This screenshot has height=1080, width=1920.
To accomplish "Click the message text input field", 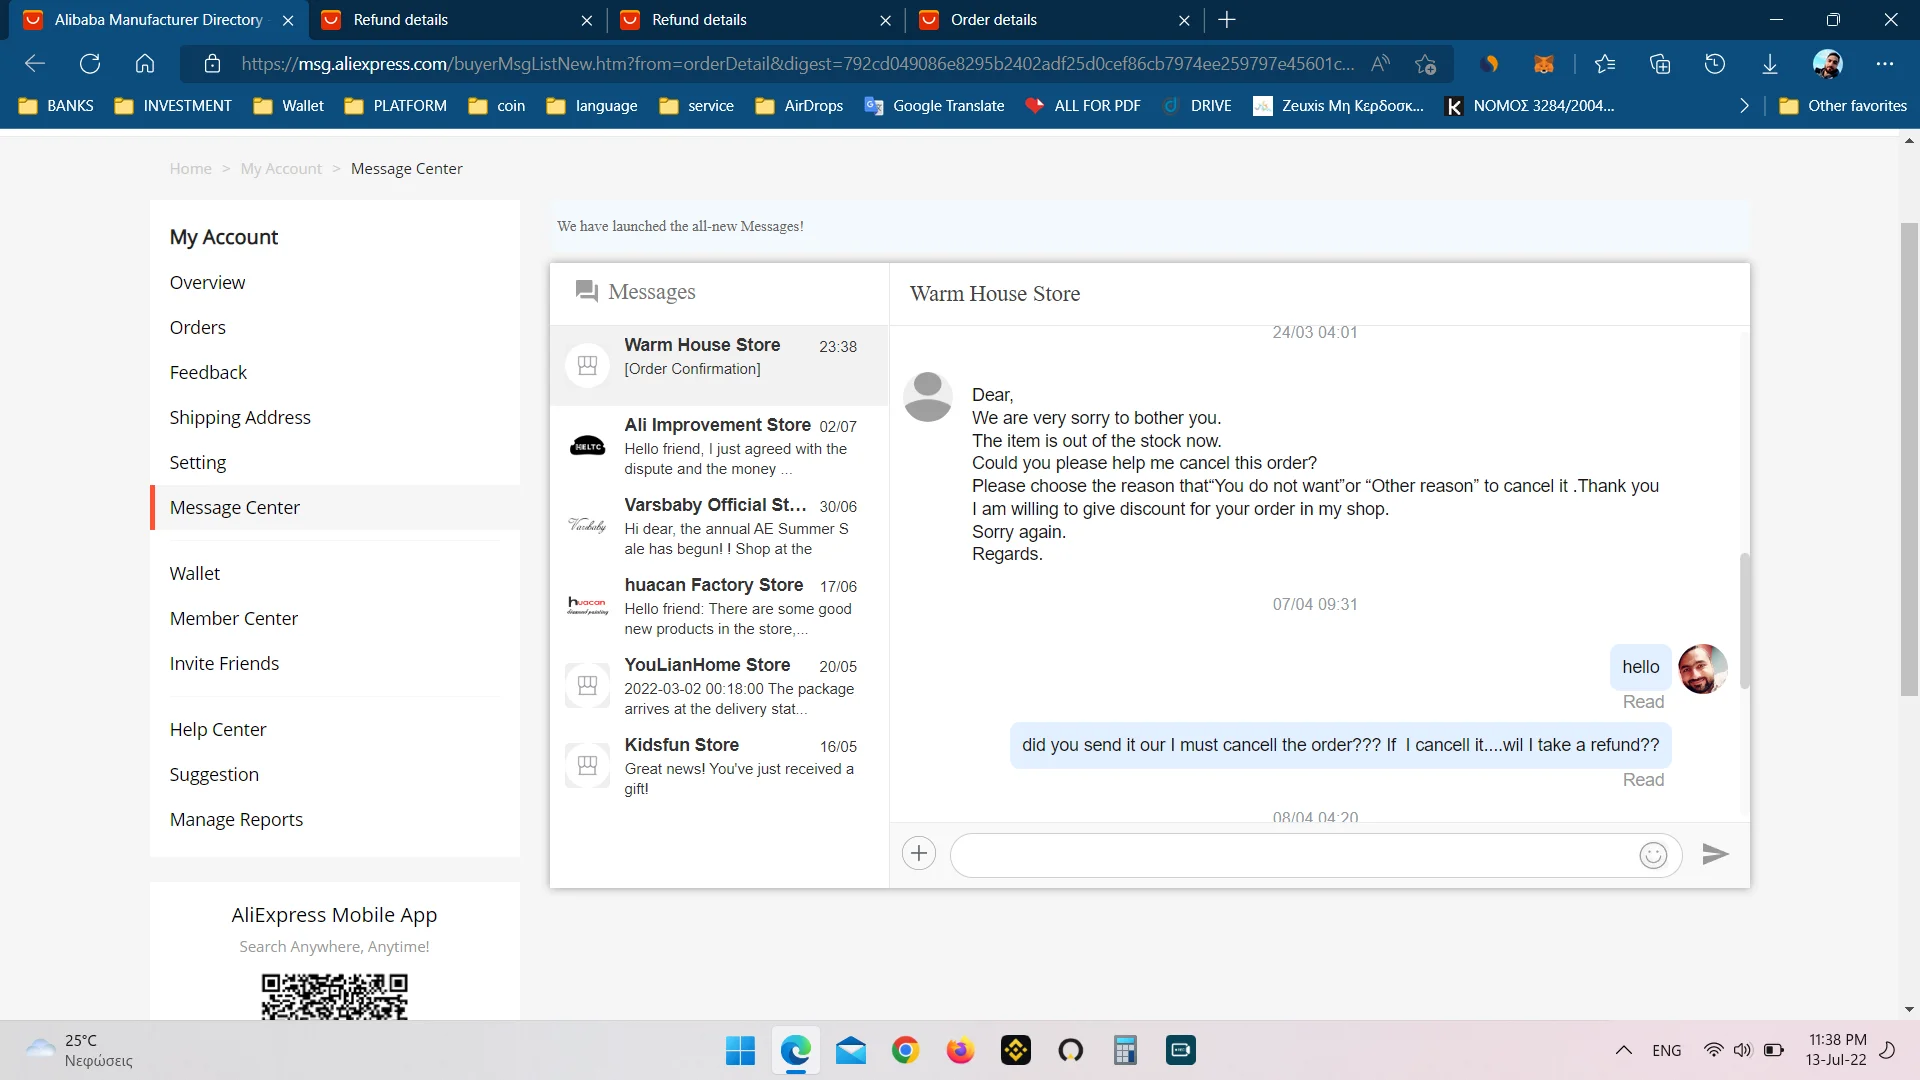I will tap(1290, 855).
